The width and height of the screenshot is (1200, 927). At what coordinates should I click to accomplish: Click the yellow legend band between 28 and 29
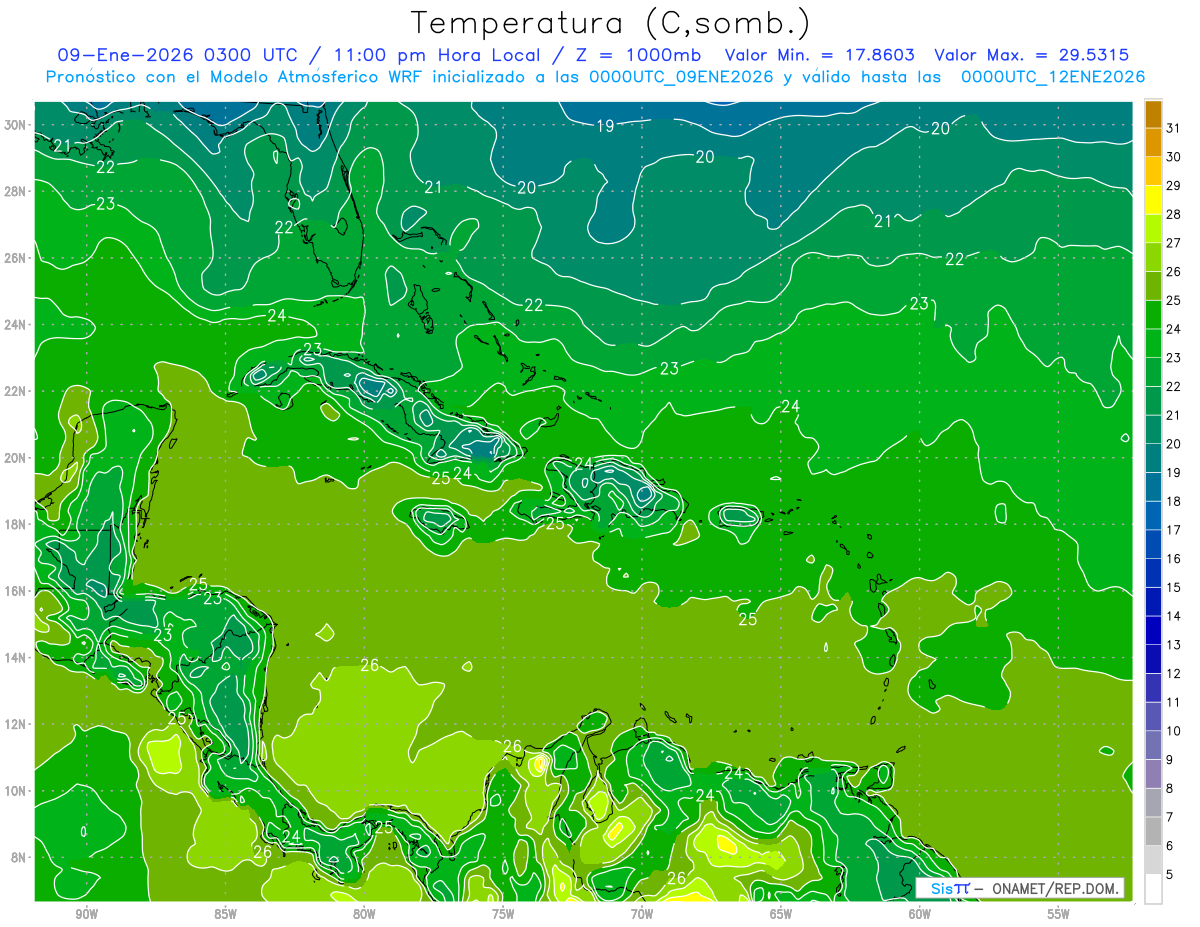1153,200
